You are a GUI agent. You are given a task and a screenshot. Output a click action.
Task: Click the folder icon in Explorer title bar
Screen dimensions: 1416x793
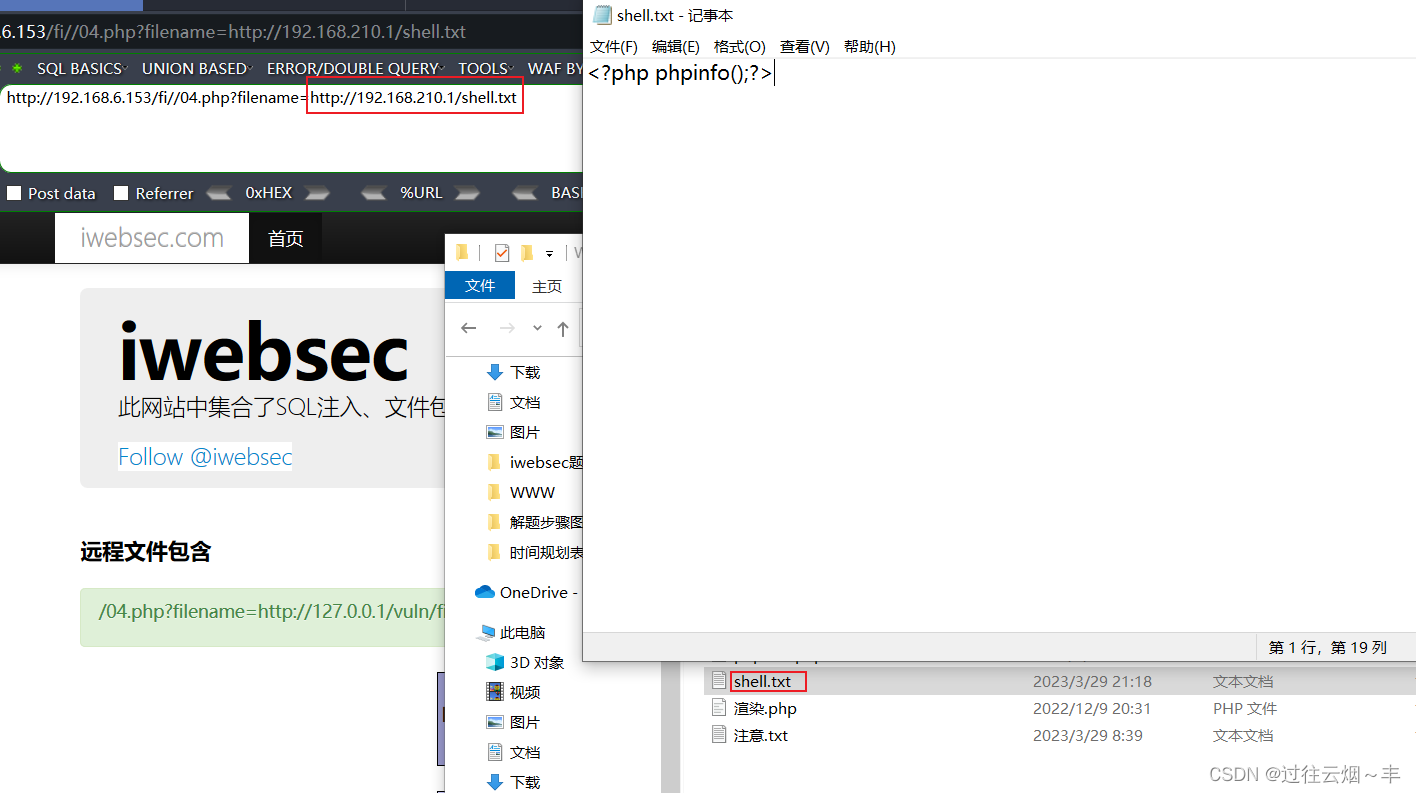pos(462,253)
